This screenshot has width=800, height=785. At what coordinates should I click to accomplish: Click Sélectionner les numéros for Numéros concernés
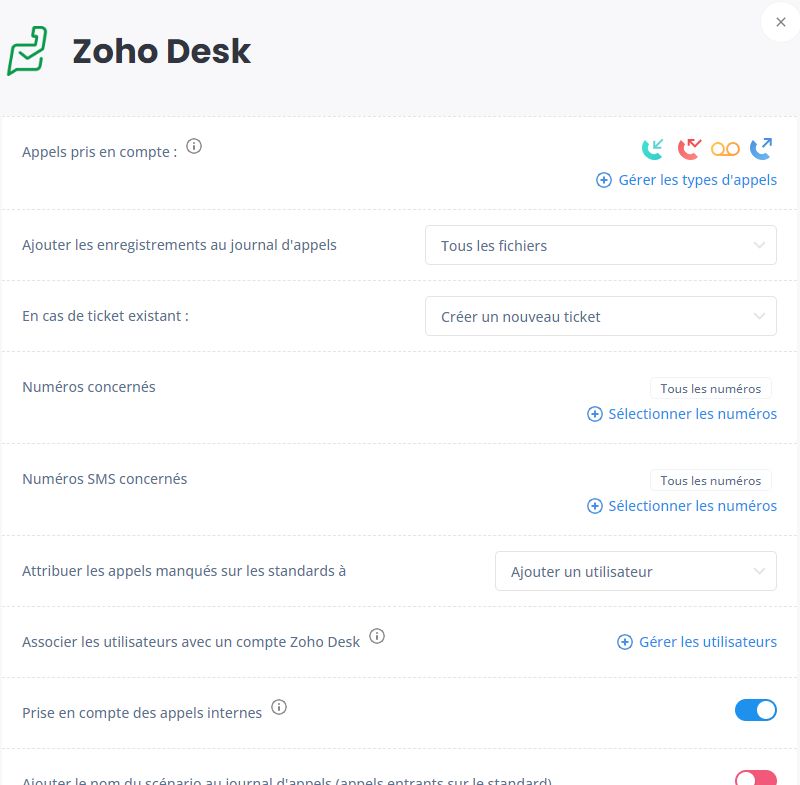point(682,414)
